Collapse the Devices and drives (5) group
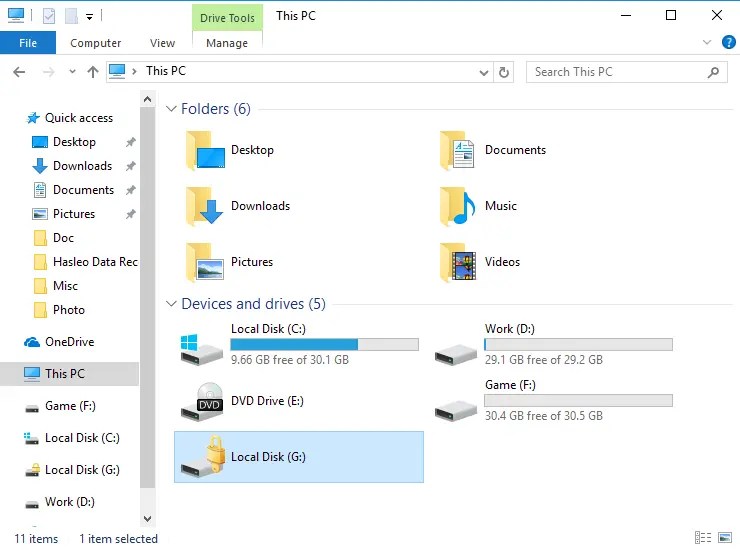 [171, 304]
